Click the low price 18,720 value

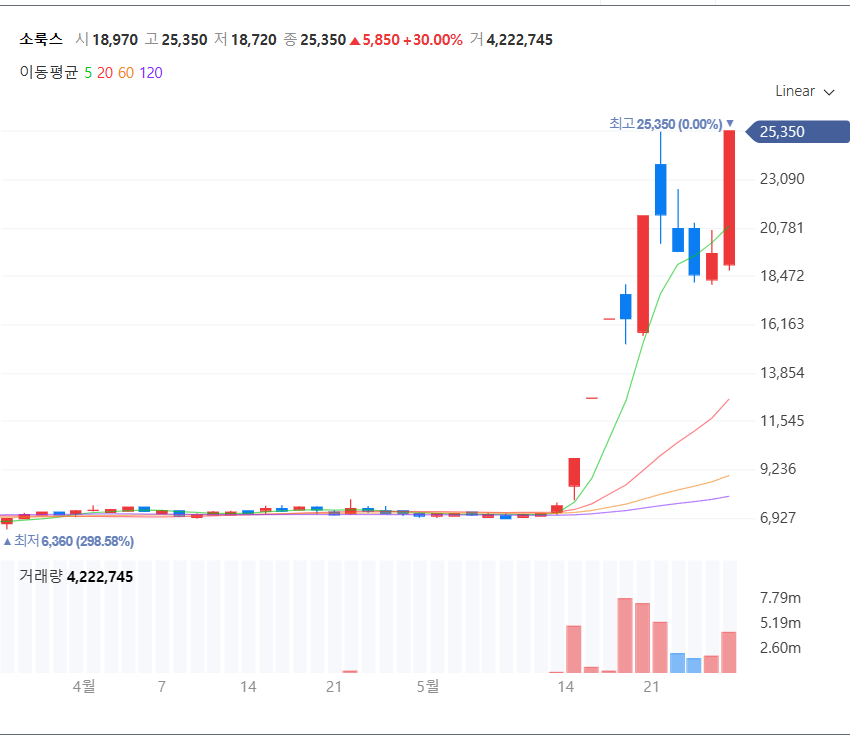coord(254,40)
